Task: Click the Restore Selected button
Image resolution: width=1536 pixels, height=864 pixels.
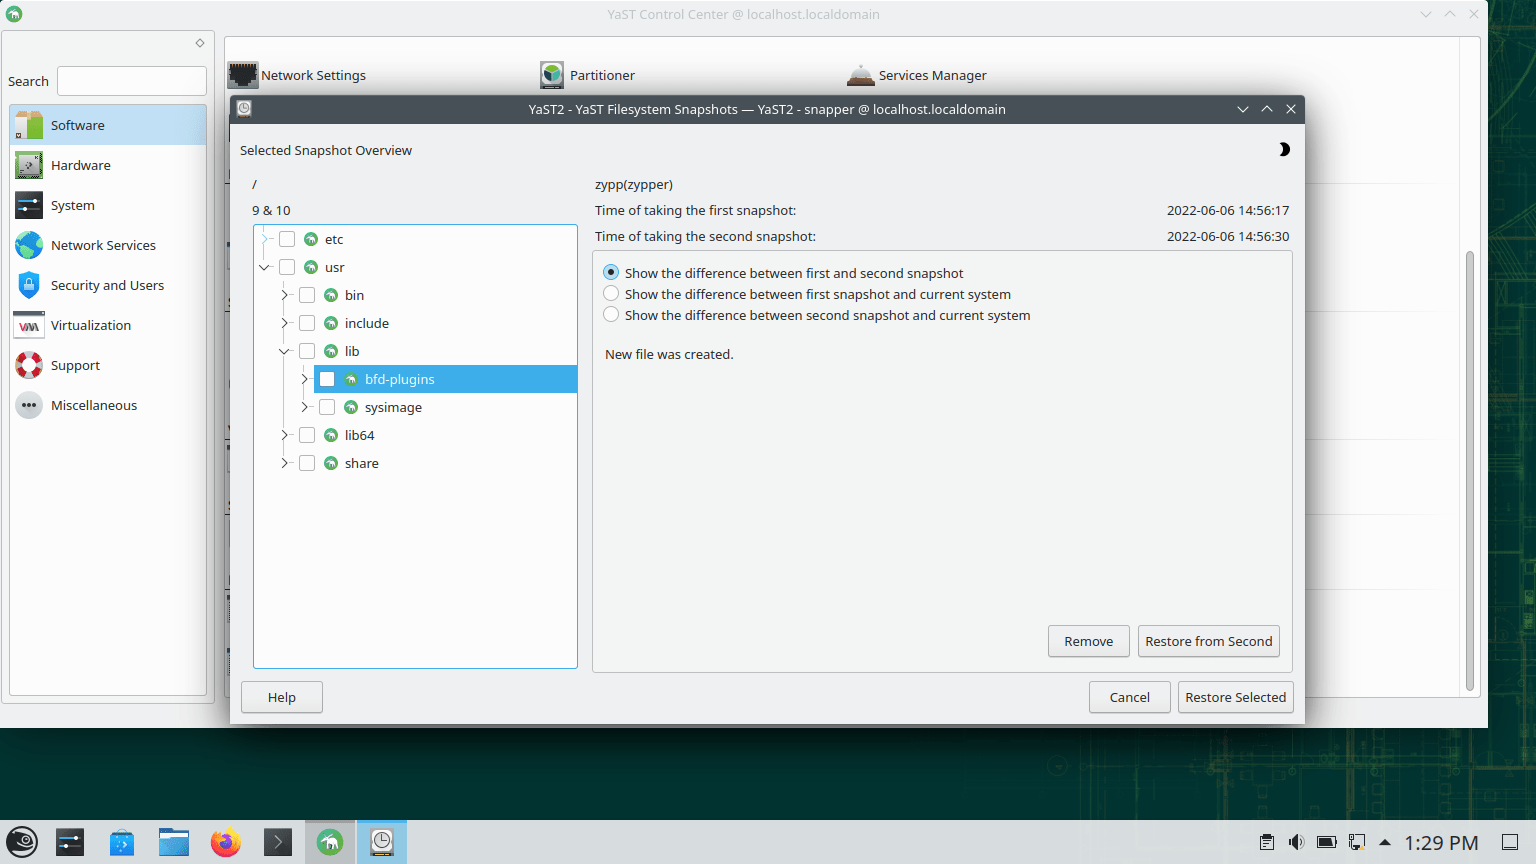Action: pos(1236,697)
